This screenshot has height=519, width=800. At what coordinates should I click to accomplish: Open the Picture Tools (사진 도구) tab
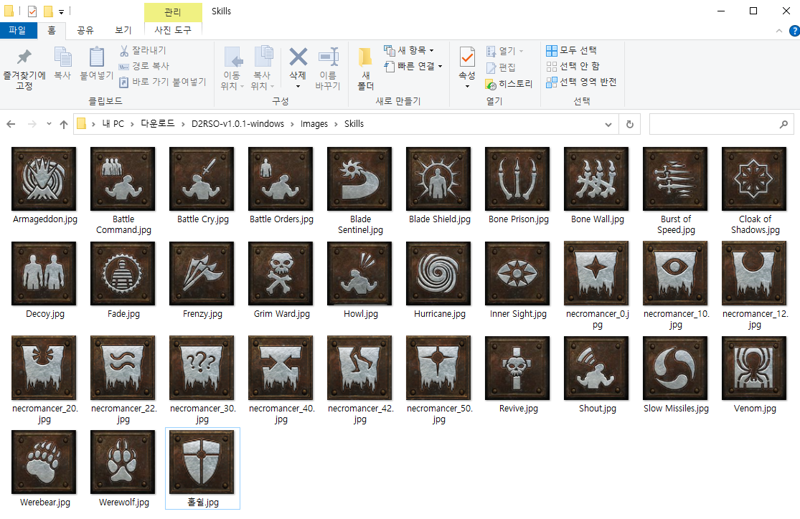pos(173,30)
